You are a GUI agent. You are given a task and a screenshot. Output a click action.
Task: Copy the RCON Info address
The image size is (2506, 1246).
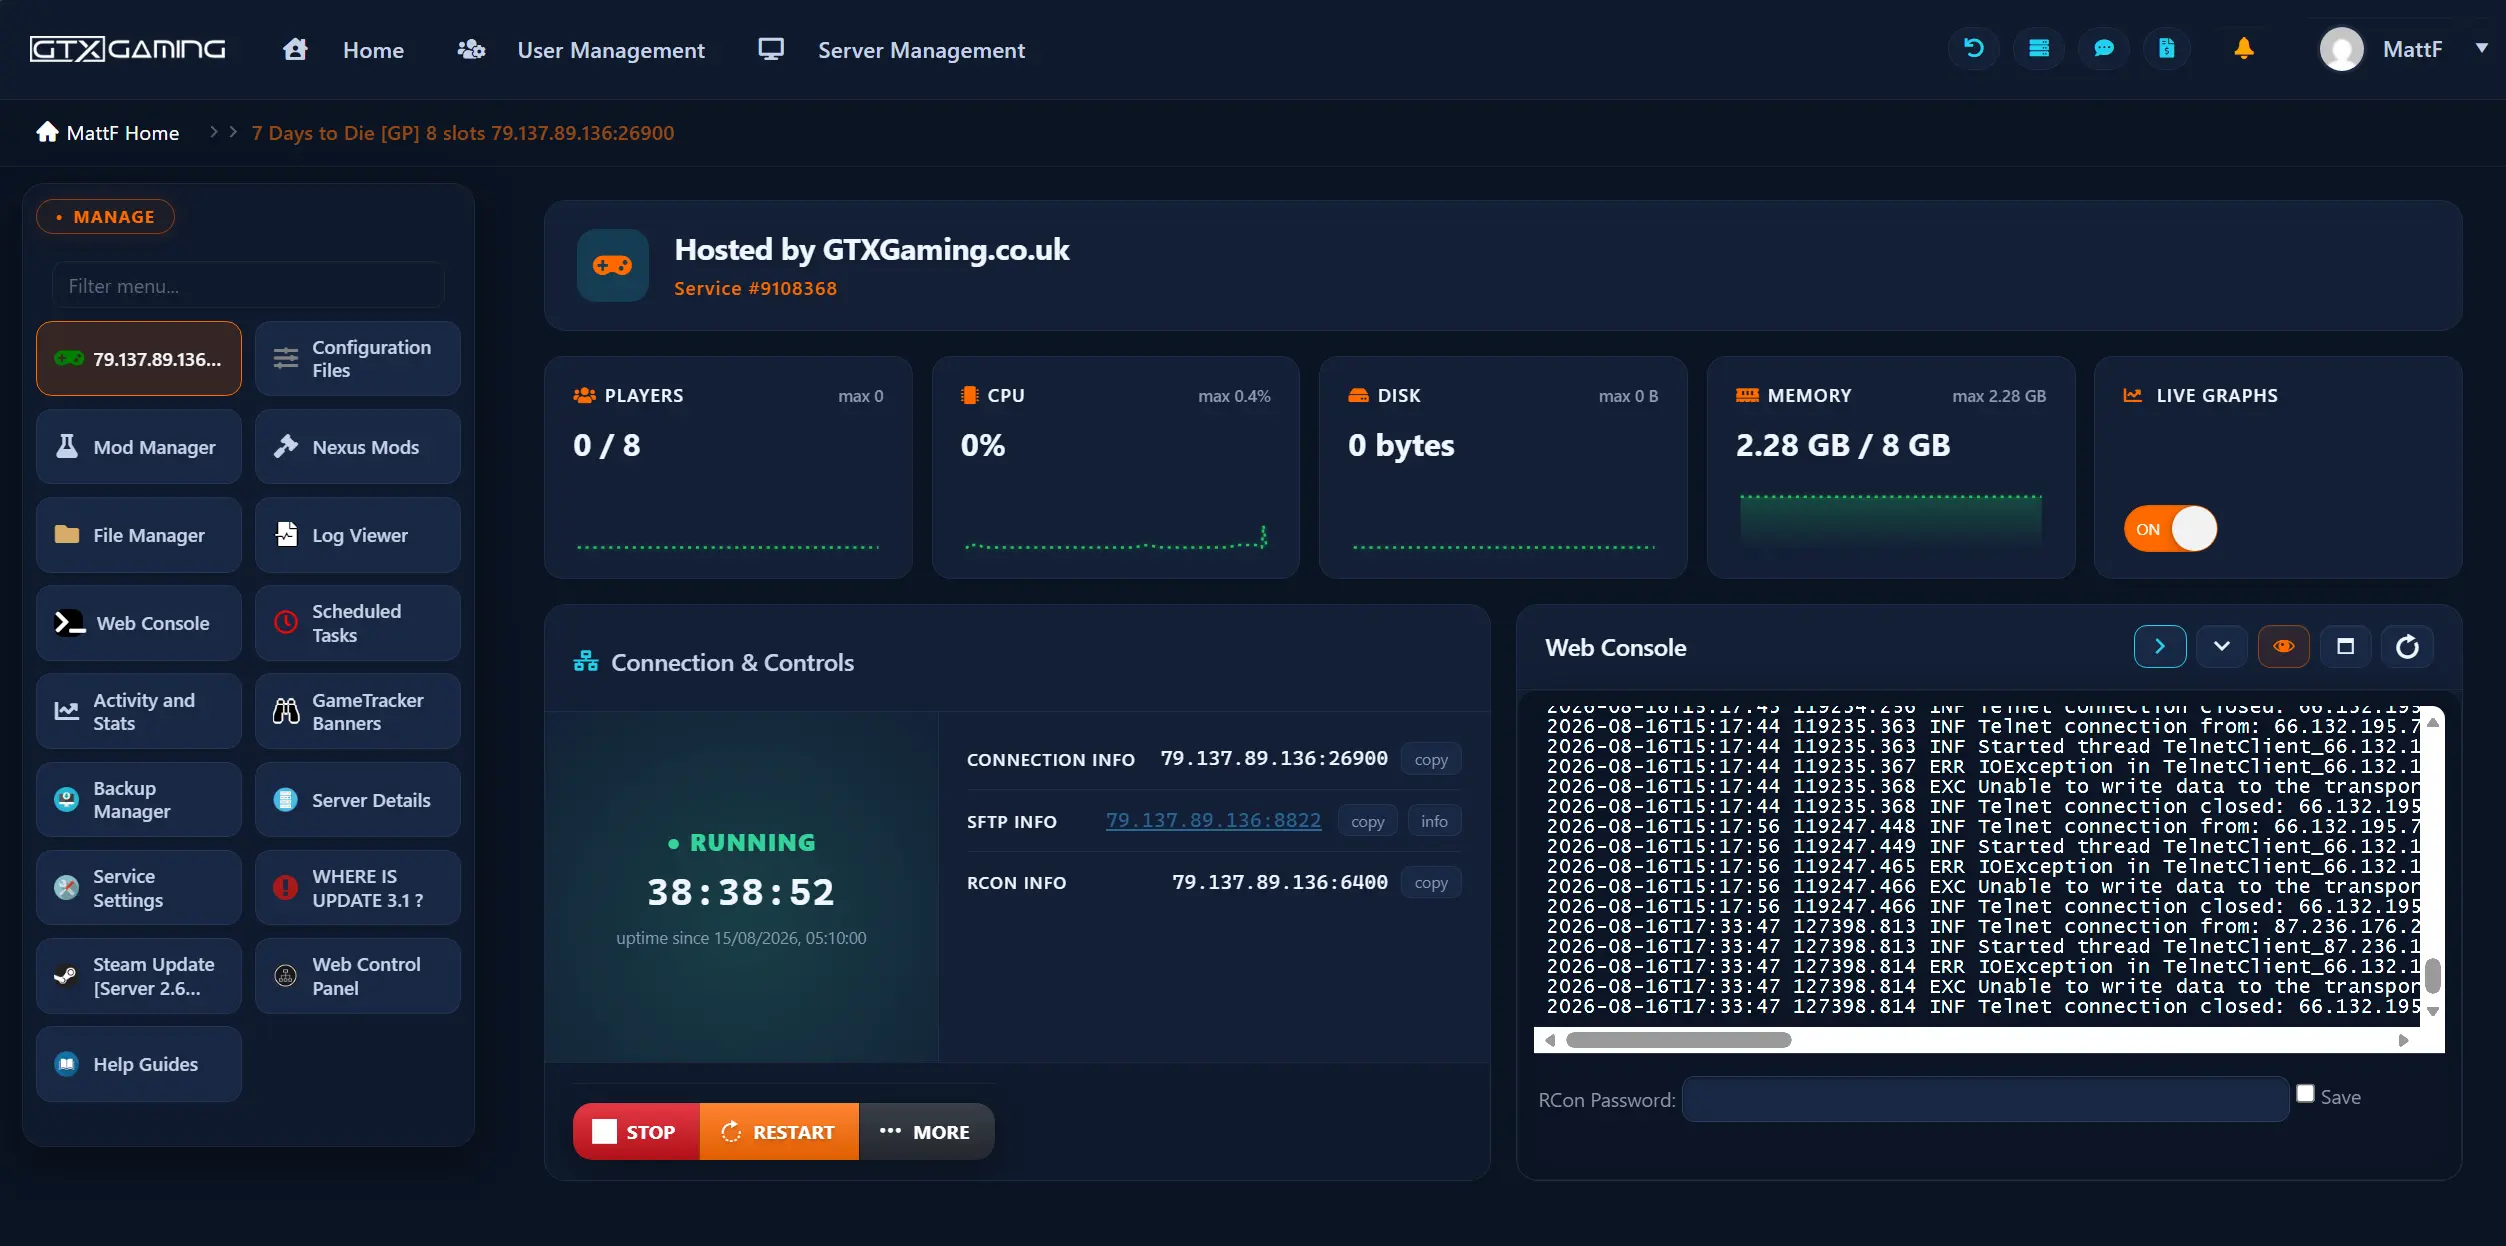(x=1430, y=882)
